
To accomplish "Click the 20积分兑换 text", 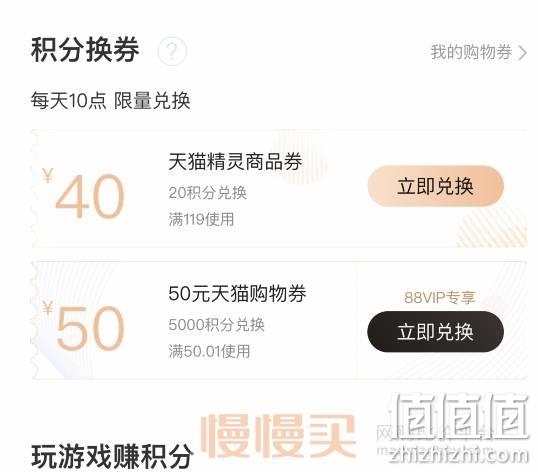I will (x=208, y=193).
